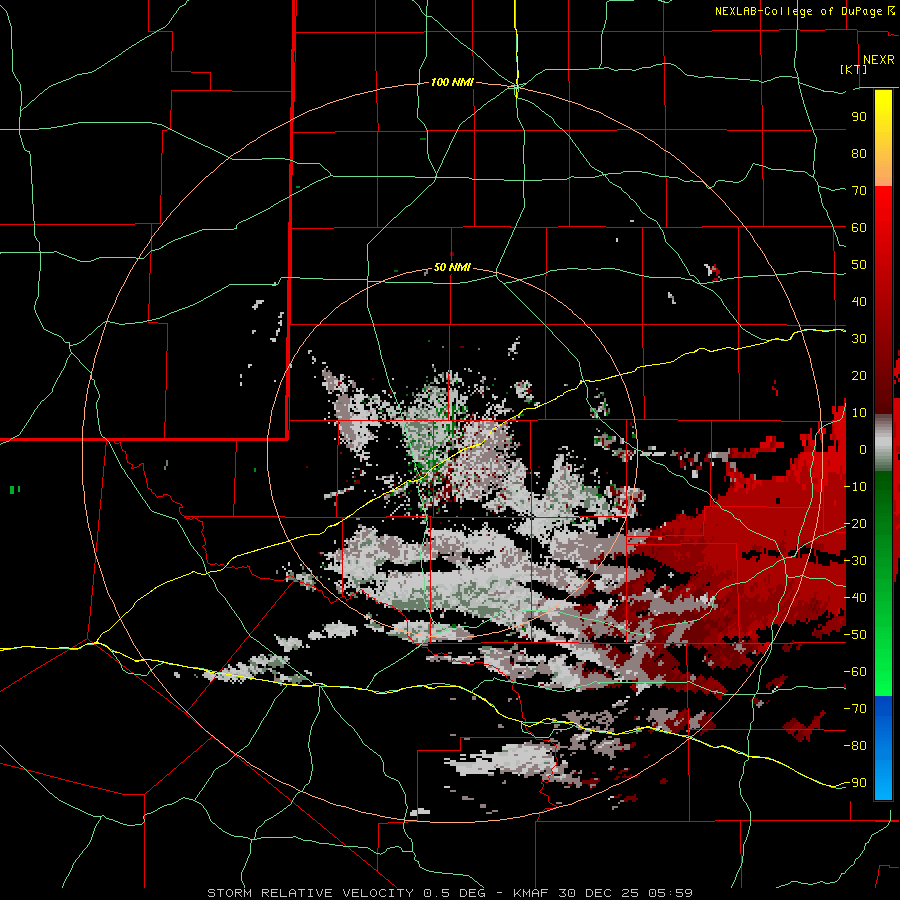This screenshot has height=900, width=900.
Task: Click the -40 value on velocity scale
Action: point(855,598)
